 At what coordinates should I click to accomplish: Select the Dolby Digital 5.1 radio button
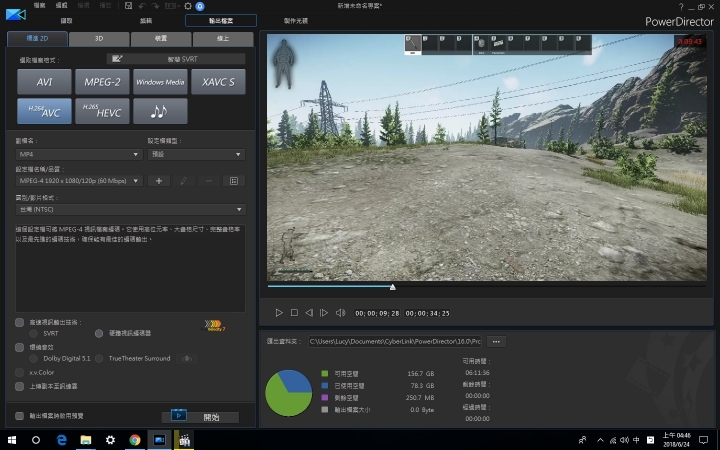point(34,358)
